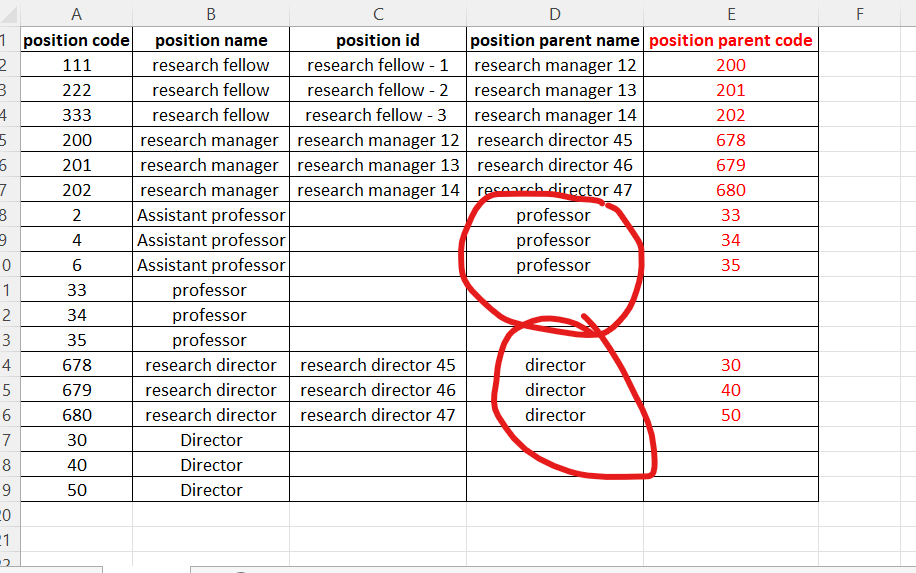Click the cell with position code 34

(76, 315)
